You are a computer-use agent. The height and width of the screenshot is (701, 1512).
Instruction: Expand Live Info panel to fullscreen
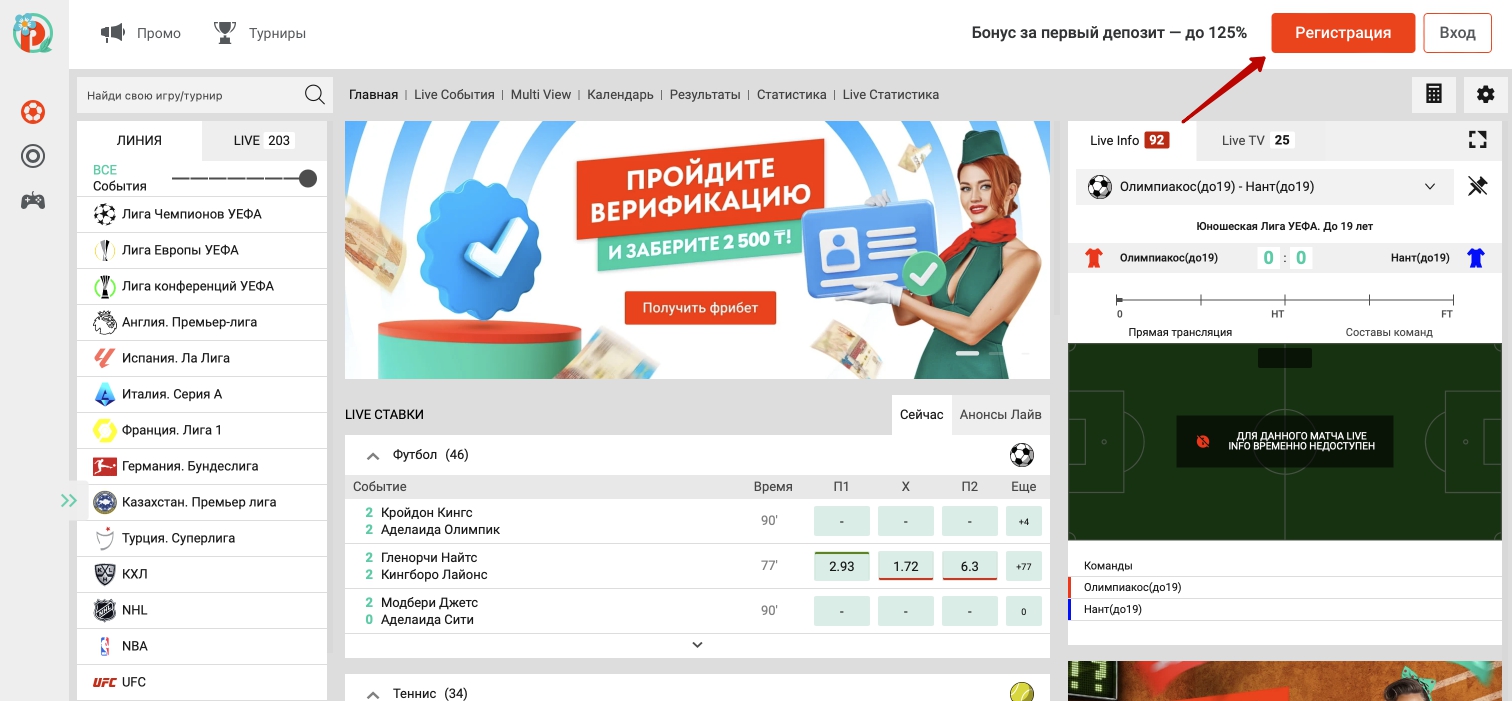[1477, 140]
